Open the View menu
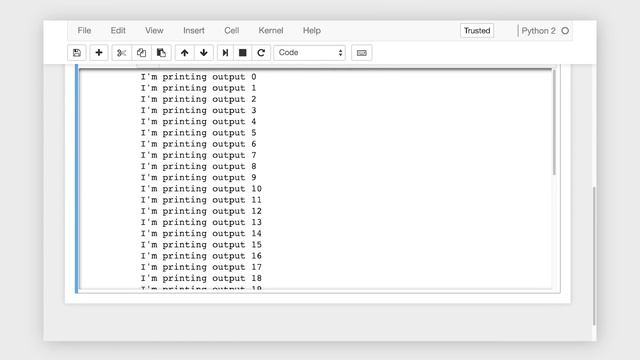This screenshot has width=640, height=360. click(154, 31)
